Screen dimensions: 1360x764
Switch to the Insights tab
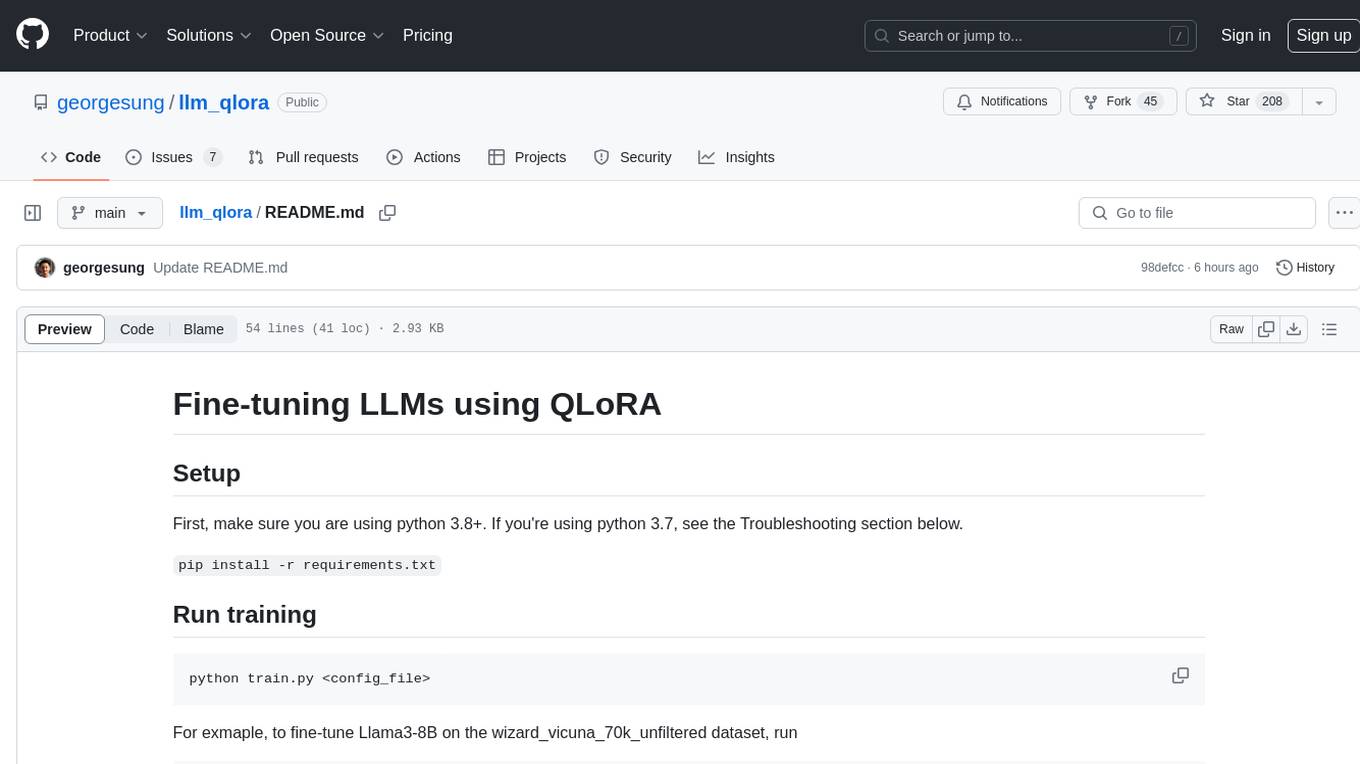(736, 157)
